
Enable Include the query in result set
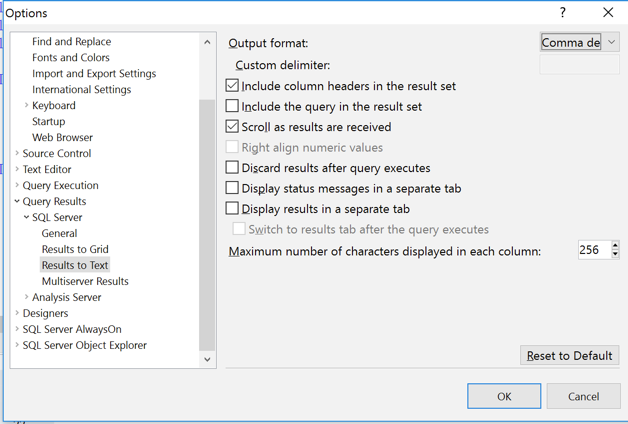232,106
